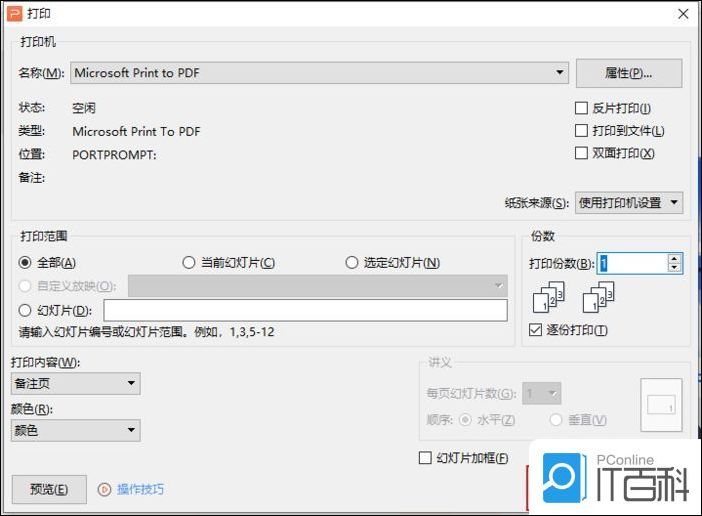The height and width of the screenshot is (516, 702).
Task: Click the handout layout preview thumbnail
Action: [661, 405]
